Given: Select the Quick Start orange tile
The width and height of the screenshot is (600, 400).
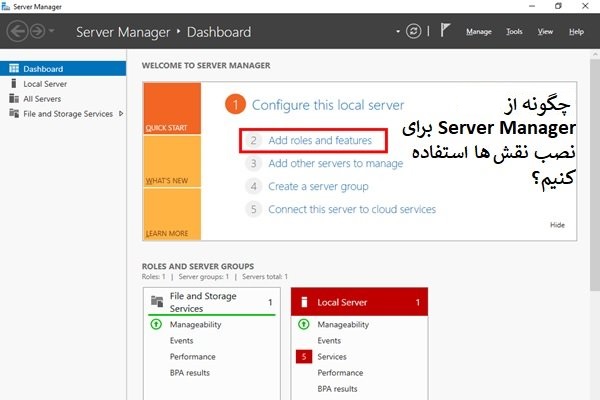Looking at the screenshot, I should click(172, 108).
